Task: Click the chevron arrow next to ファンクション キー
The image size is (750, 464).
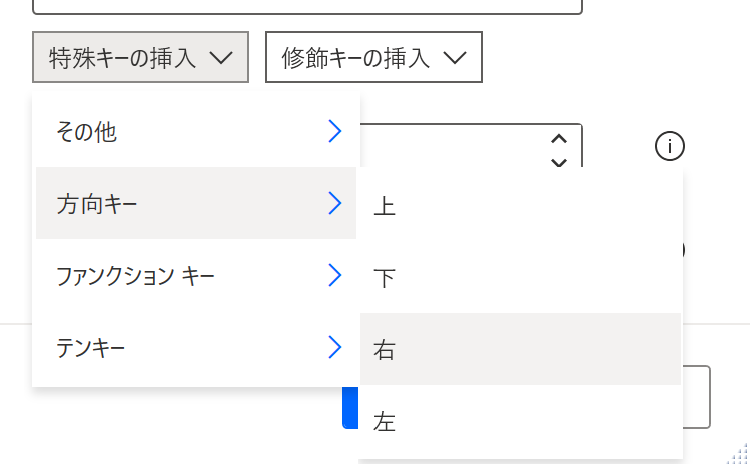Action: point(335,275)
